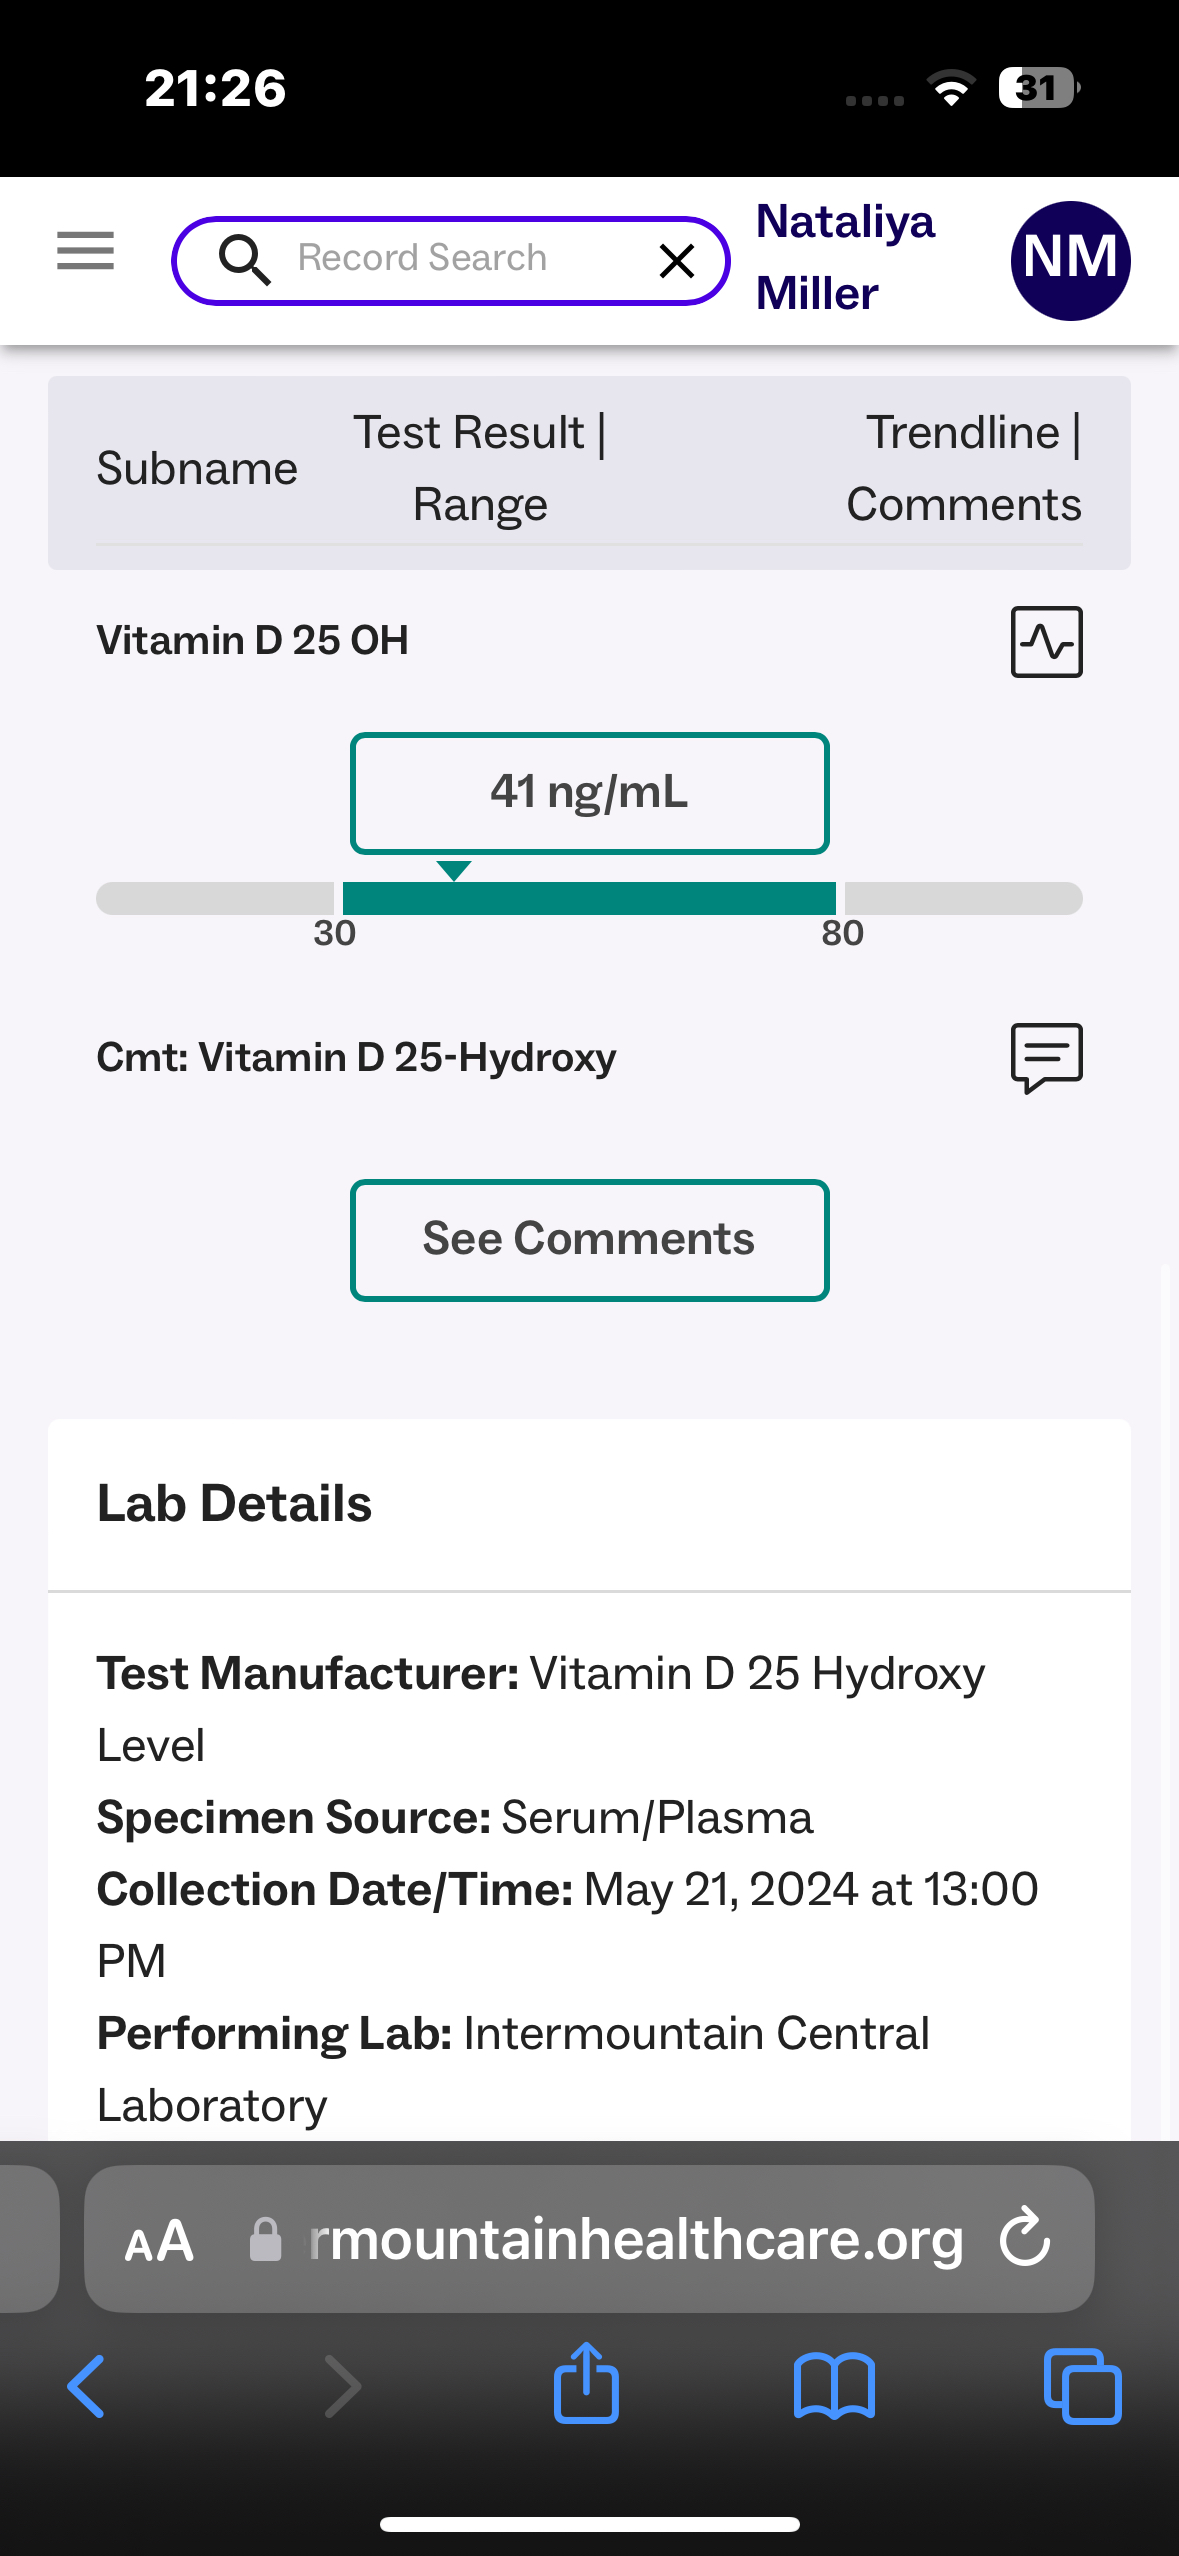Clear the Record Search field

677,261
